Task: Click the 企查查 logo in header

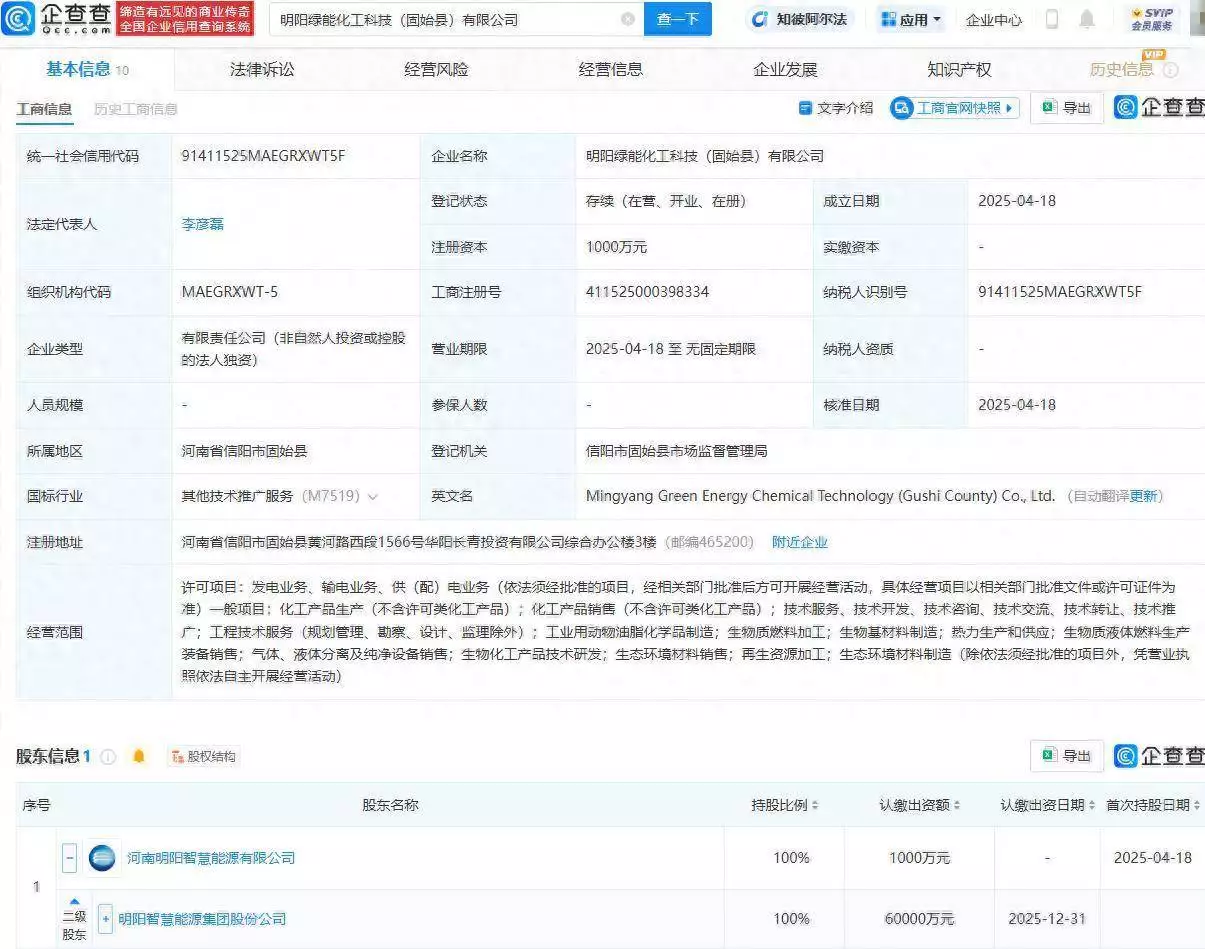Action: click(x=56, y=18)
